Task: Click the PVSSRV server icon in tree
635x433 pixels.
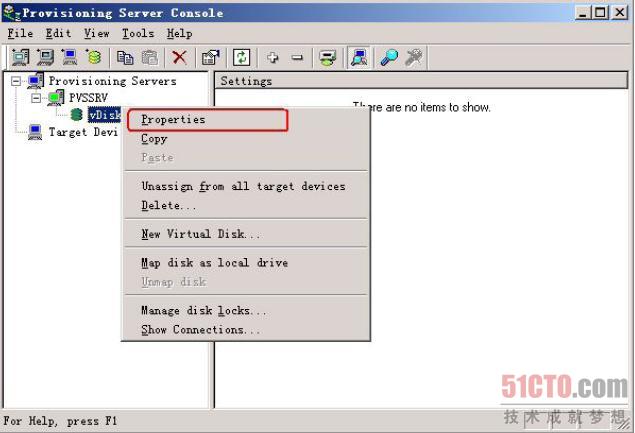Action: click(55, 98)
